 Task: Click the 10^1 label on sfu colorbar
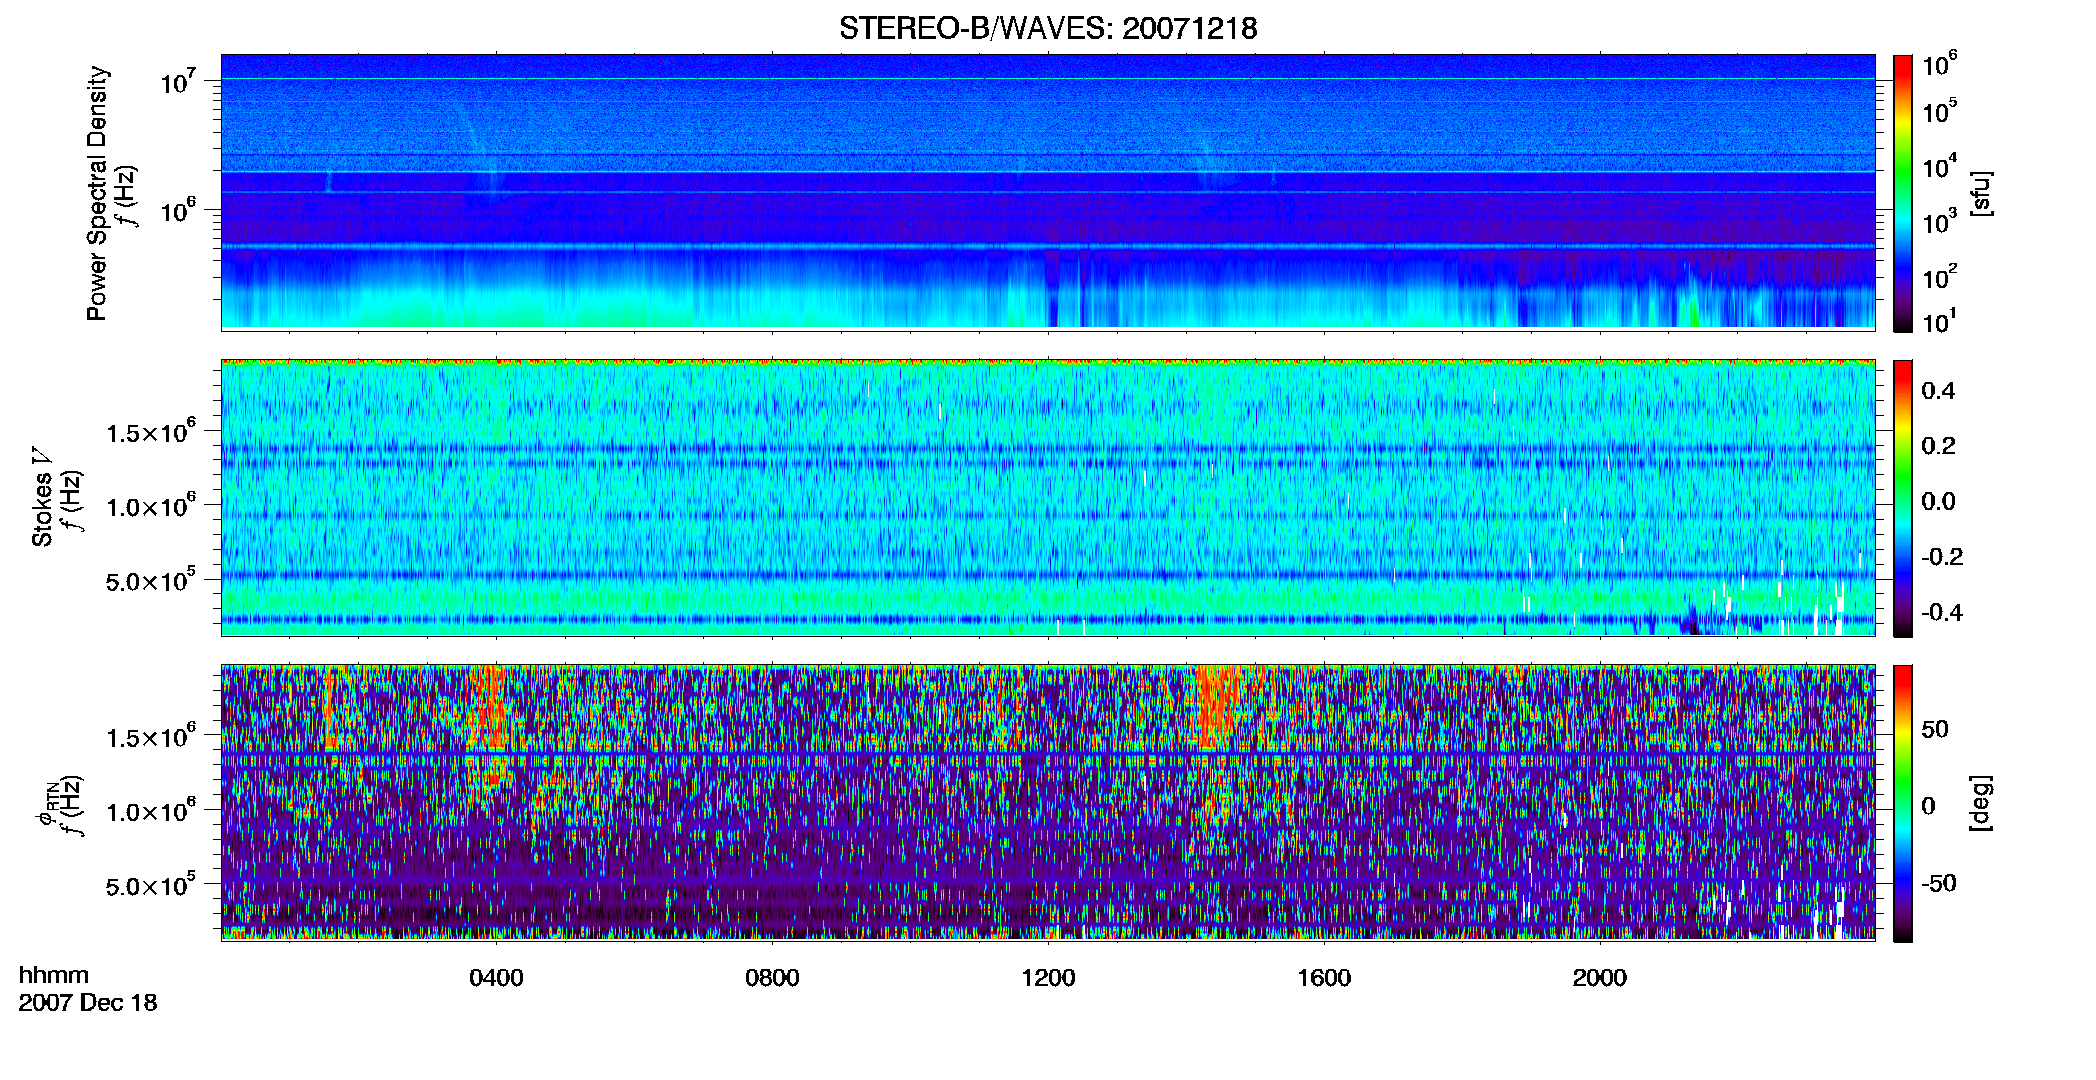pos(1939,321)
